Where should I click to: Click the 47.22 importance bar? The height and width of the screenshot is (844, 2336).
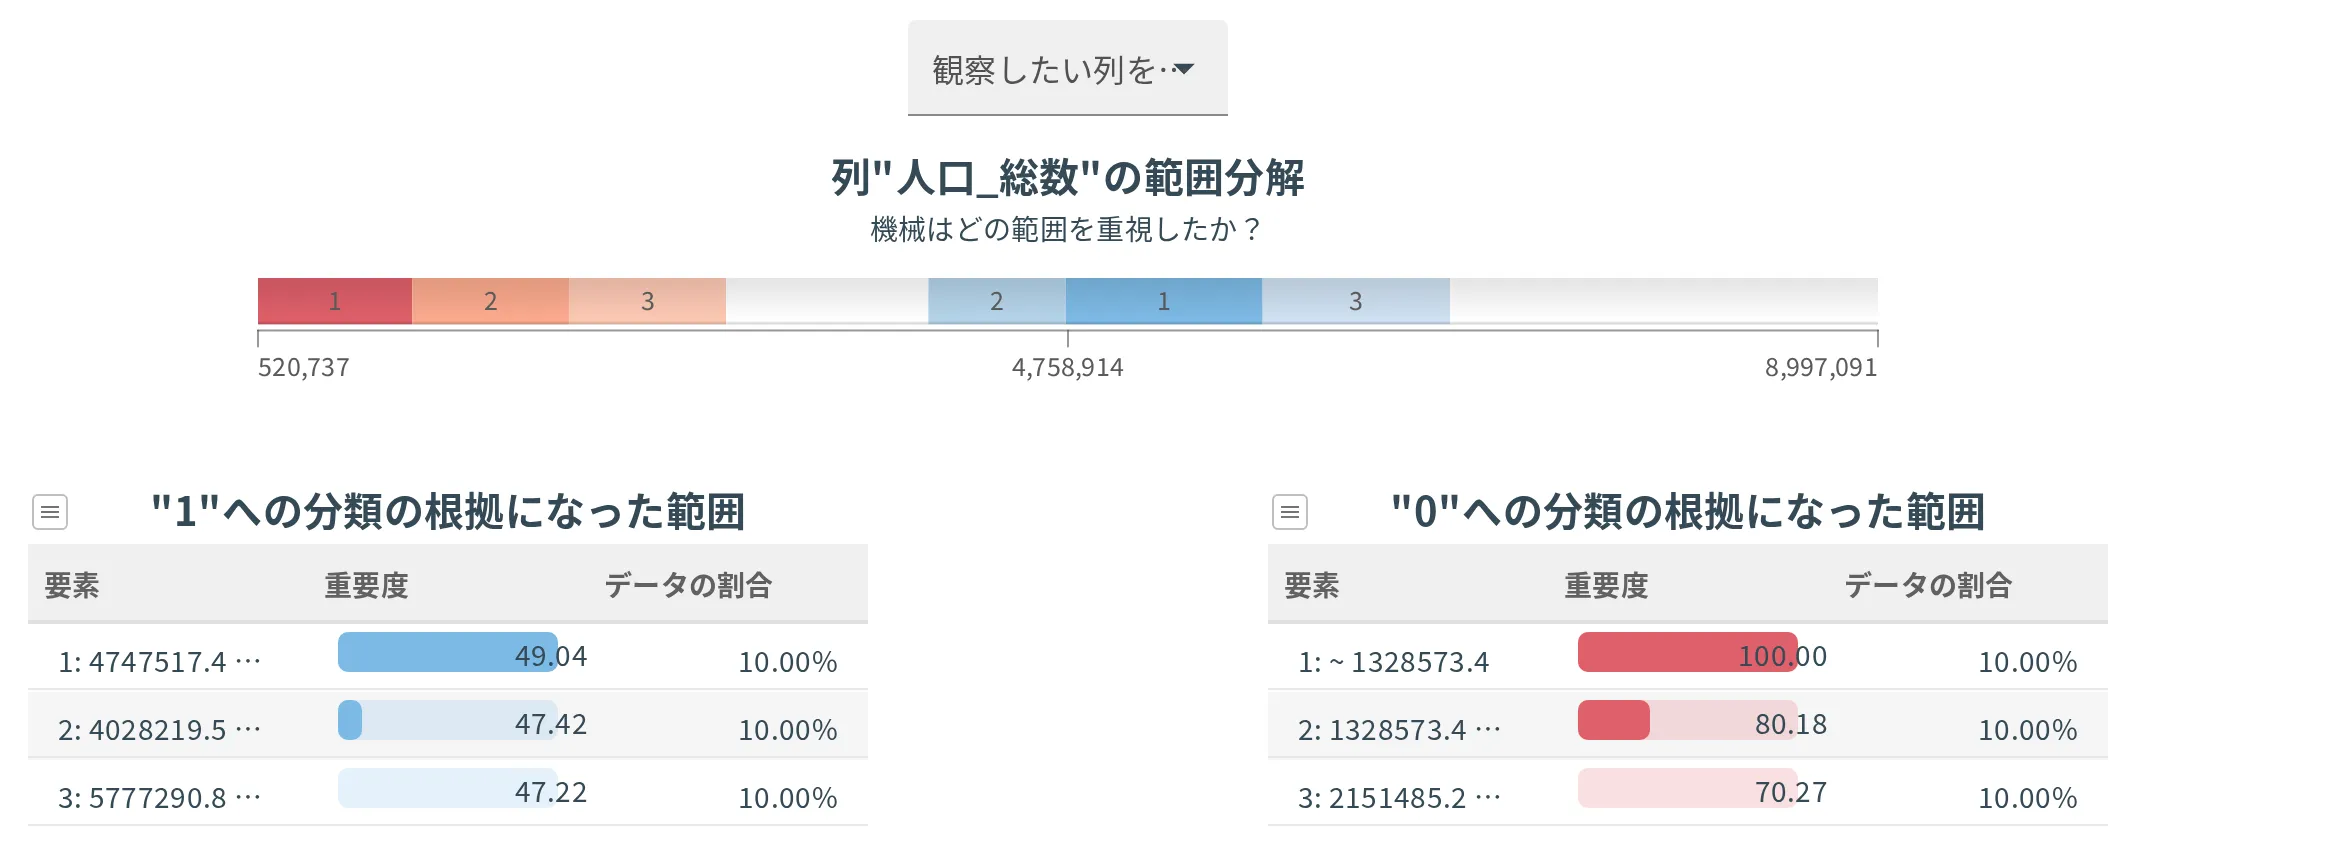click(448, 788)
